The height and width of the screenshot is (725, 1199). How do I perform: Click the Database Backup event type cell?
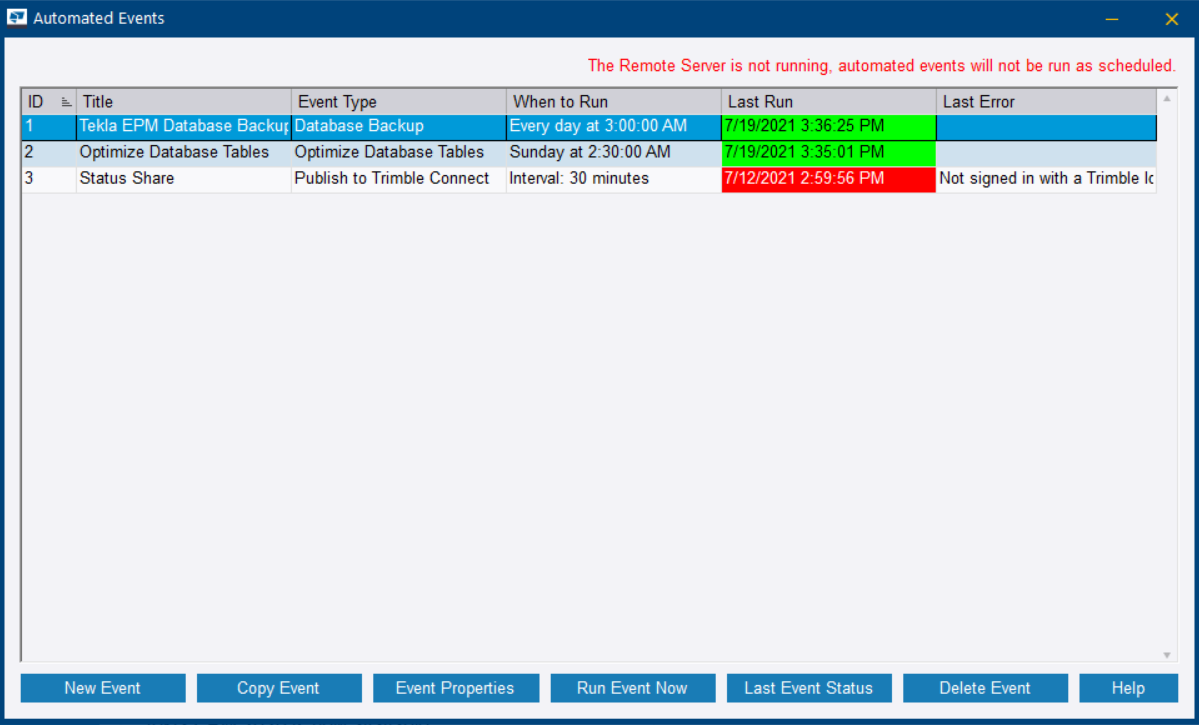398,127
